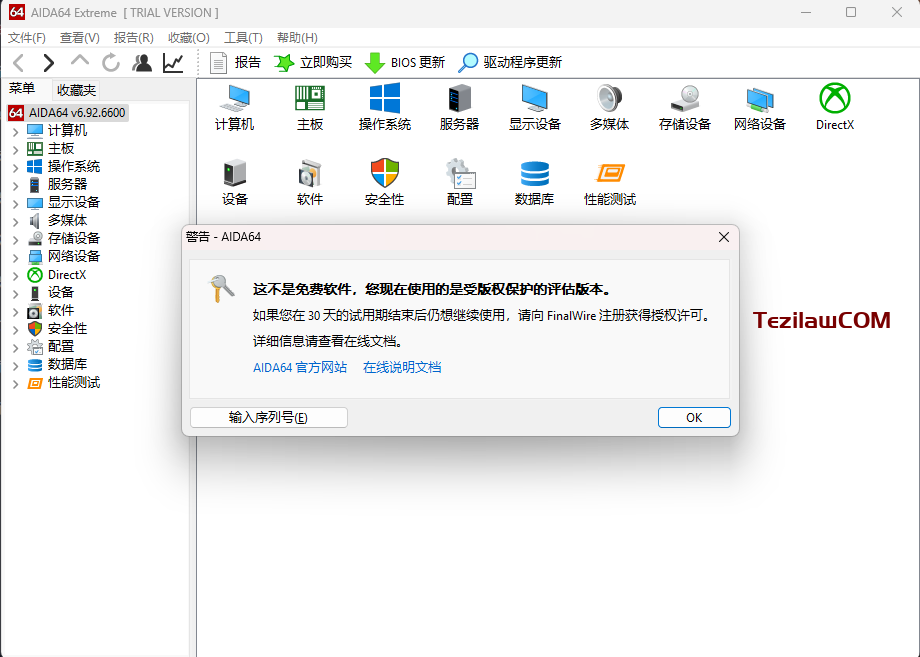Click 报告 report toolbar button
The width and height of the screenshot is (920, 657).
(235, 63)
